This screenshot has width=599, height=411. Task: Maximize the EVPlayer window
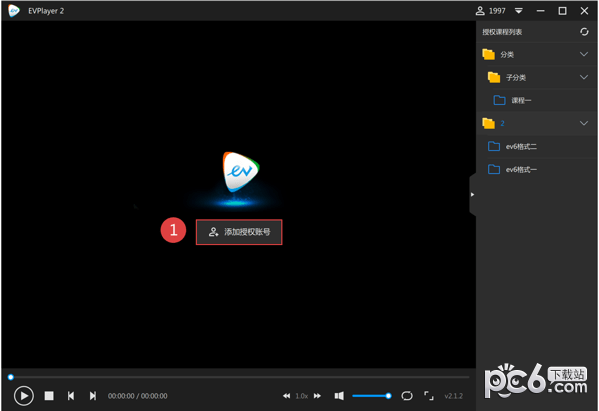click(x=562, y=11)
